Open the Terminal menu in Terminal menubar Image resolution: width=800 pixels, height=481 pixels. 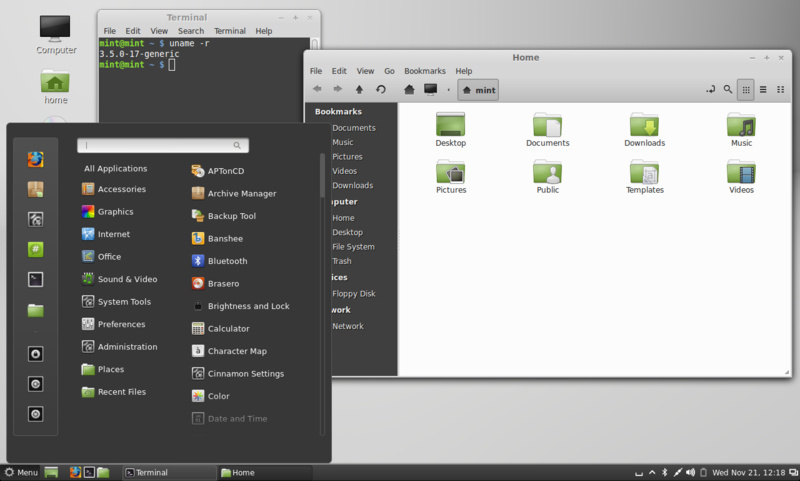[x=230, y=31]
